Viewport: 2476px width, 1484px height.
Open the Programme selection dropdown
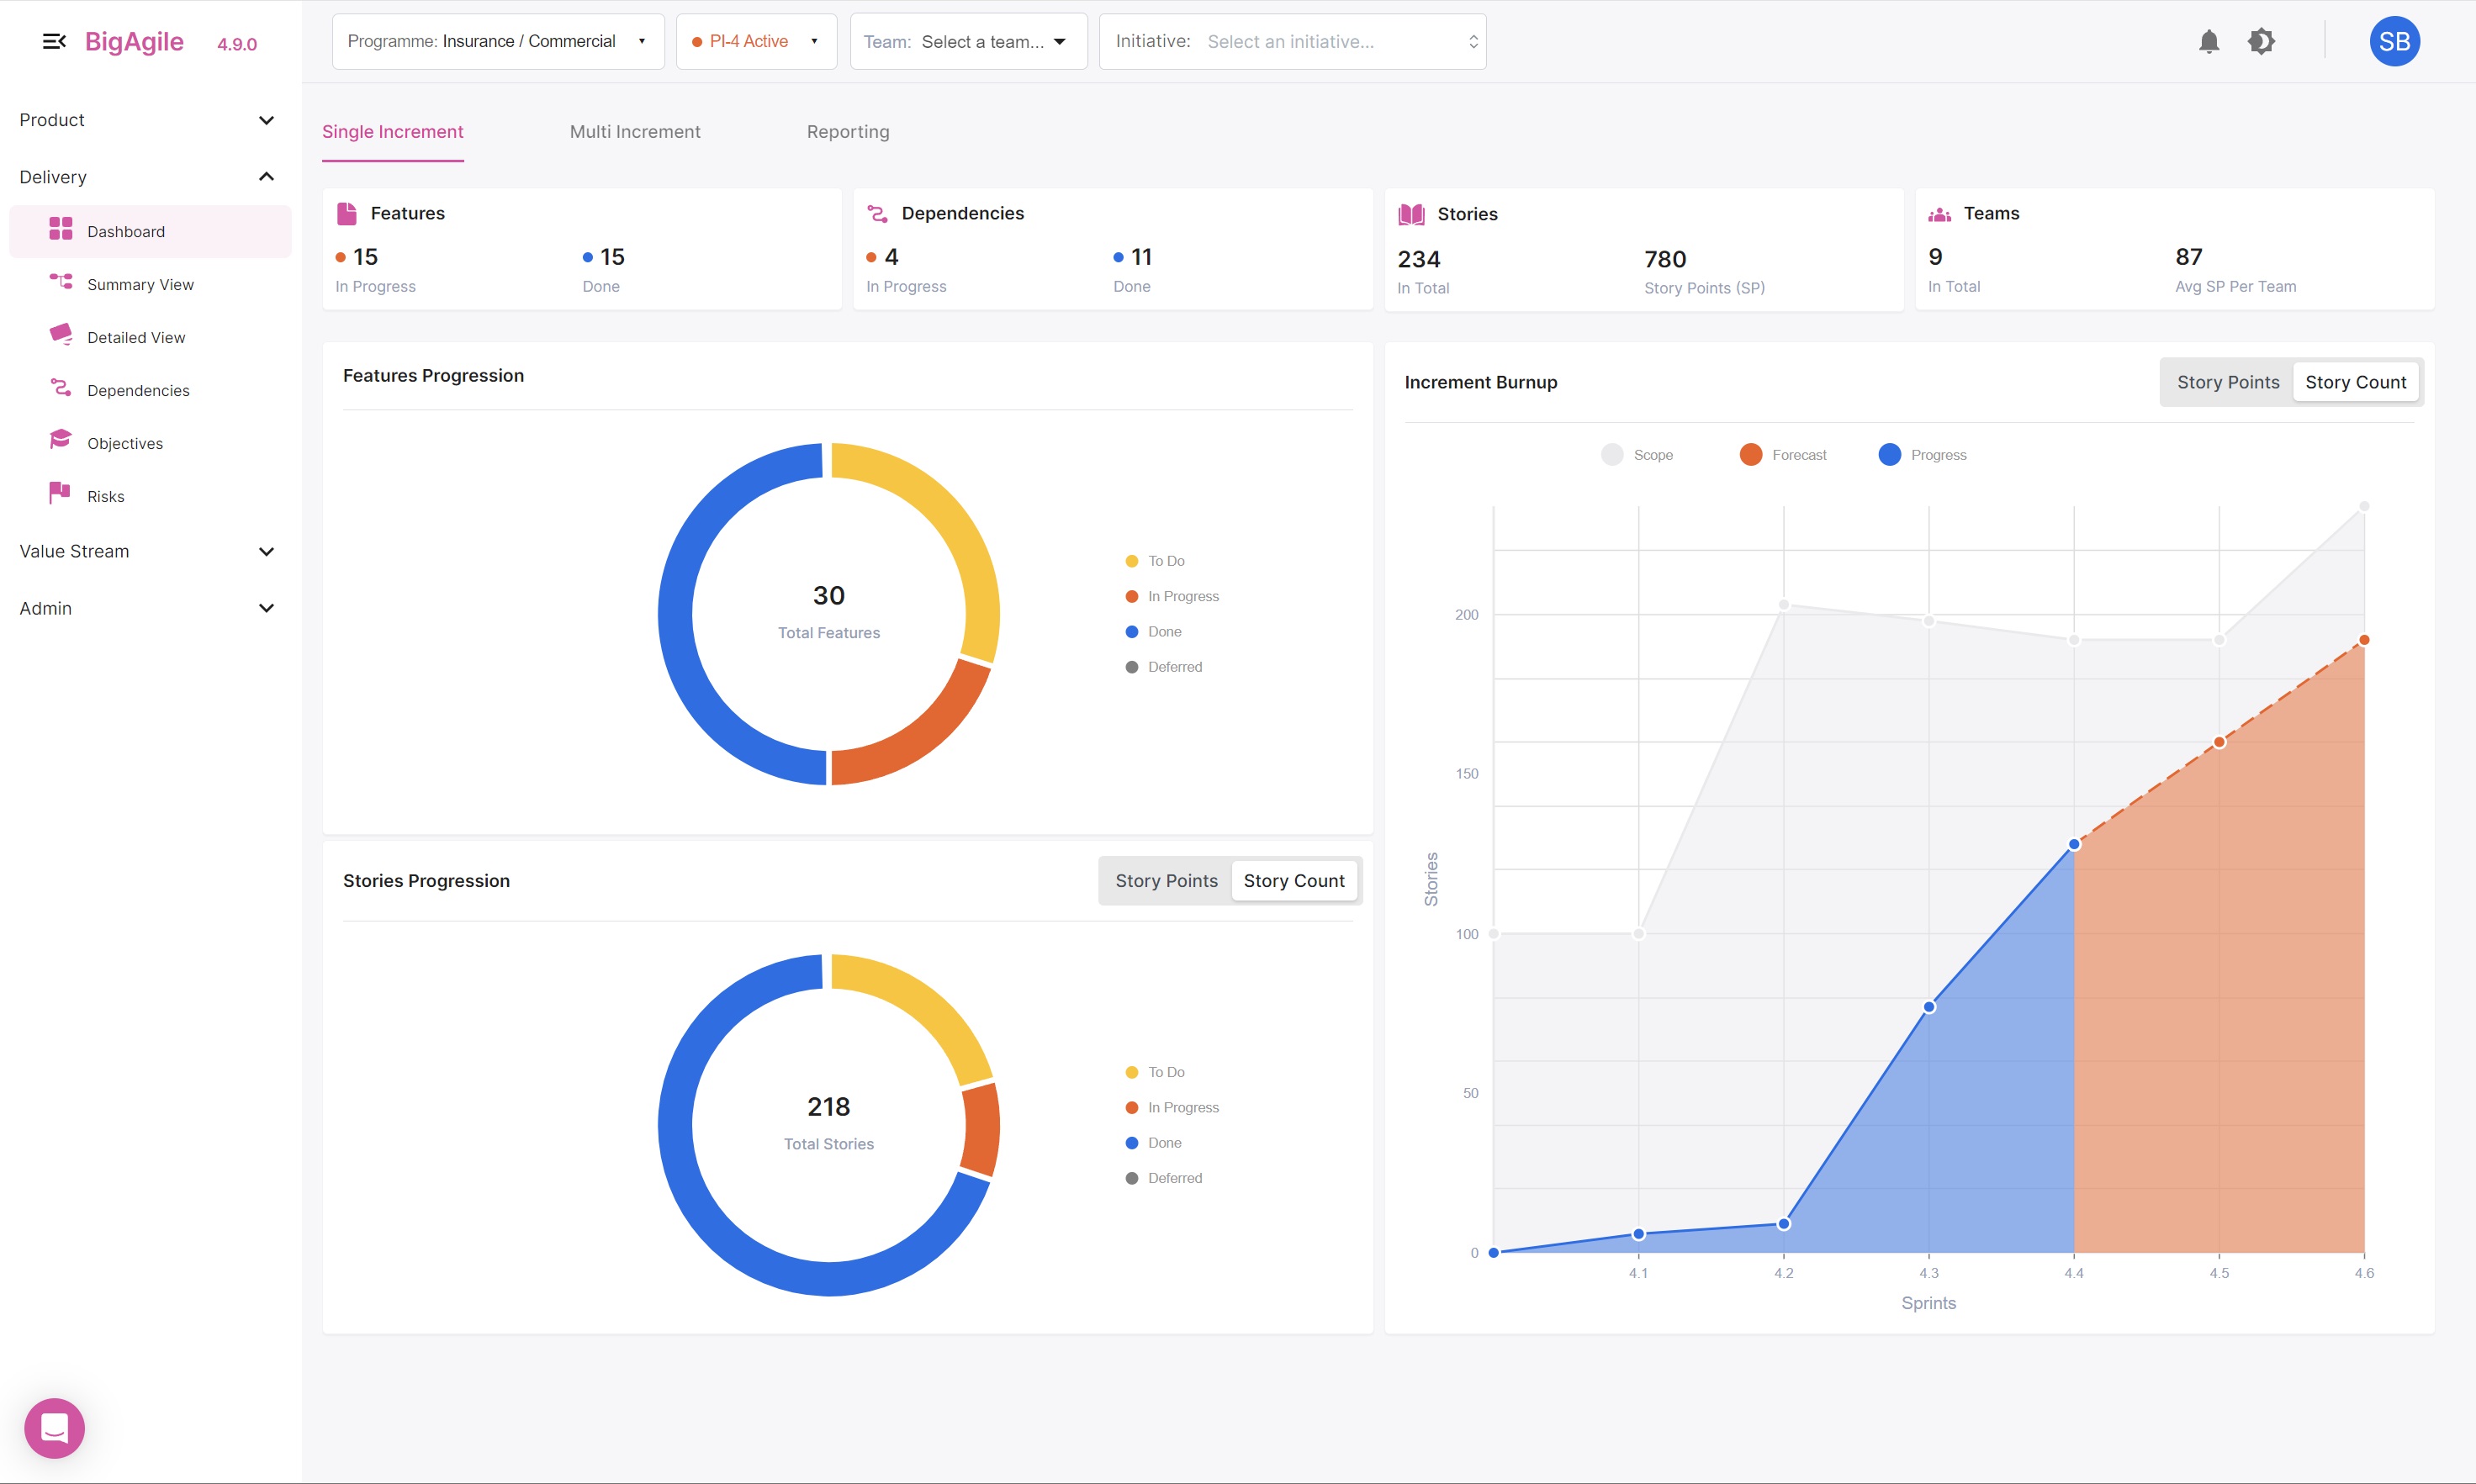497,41
